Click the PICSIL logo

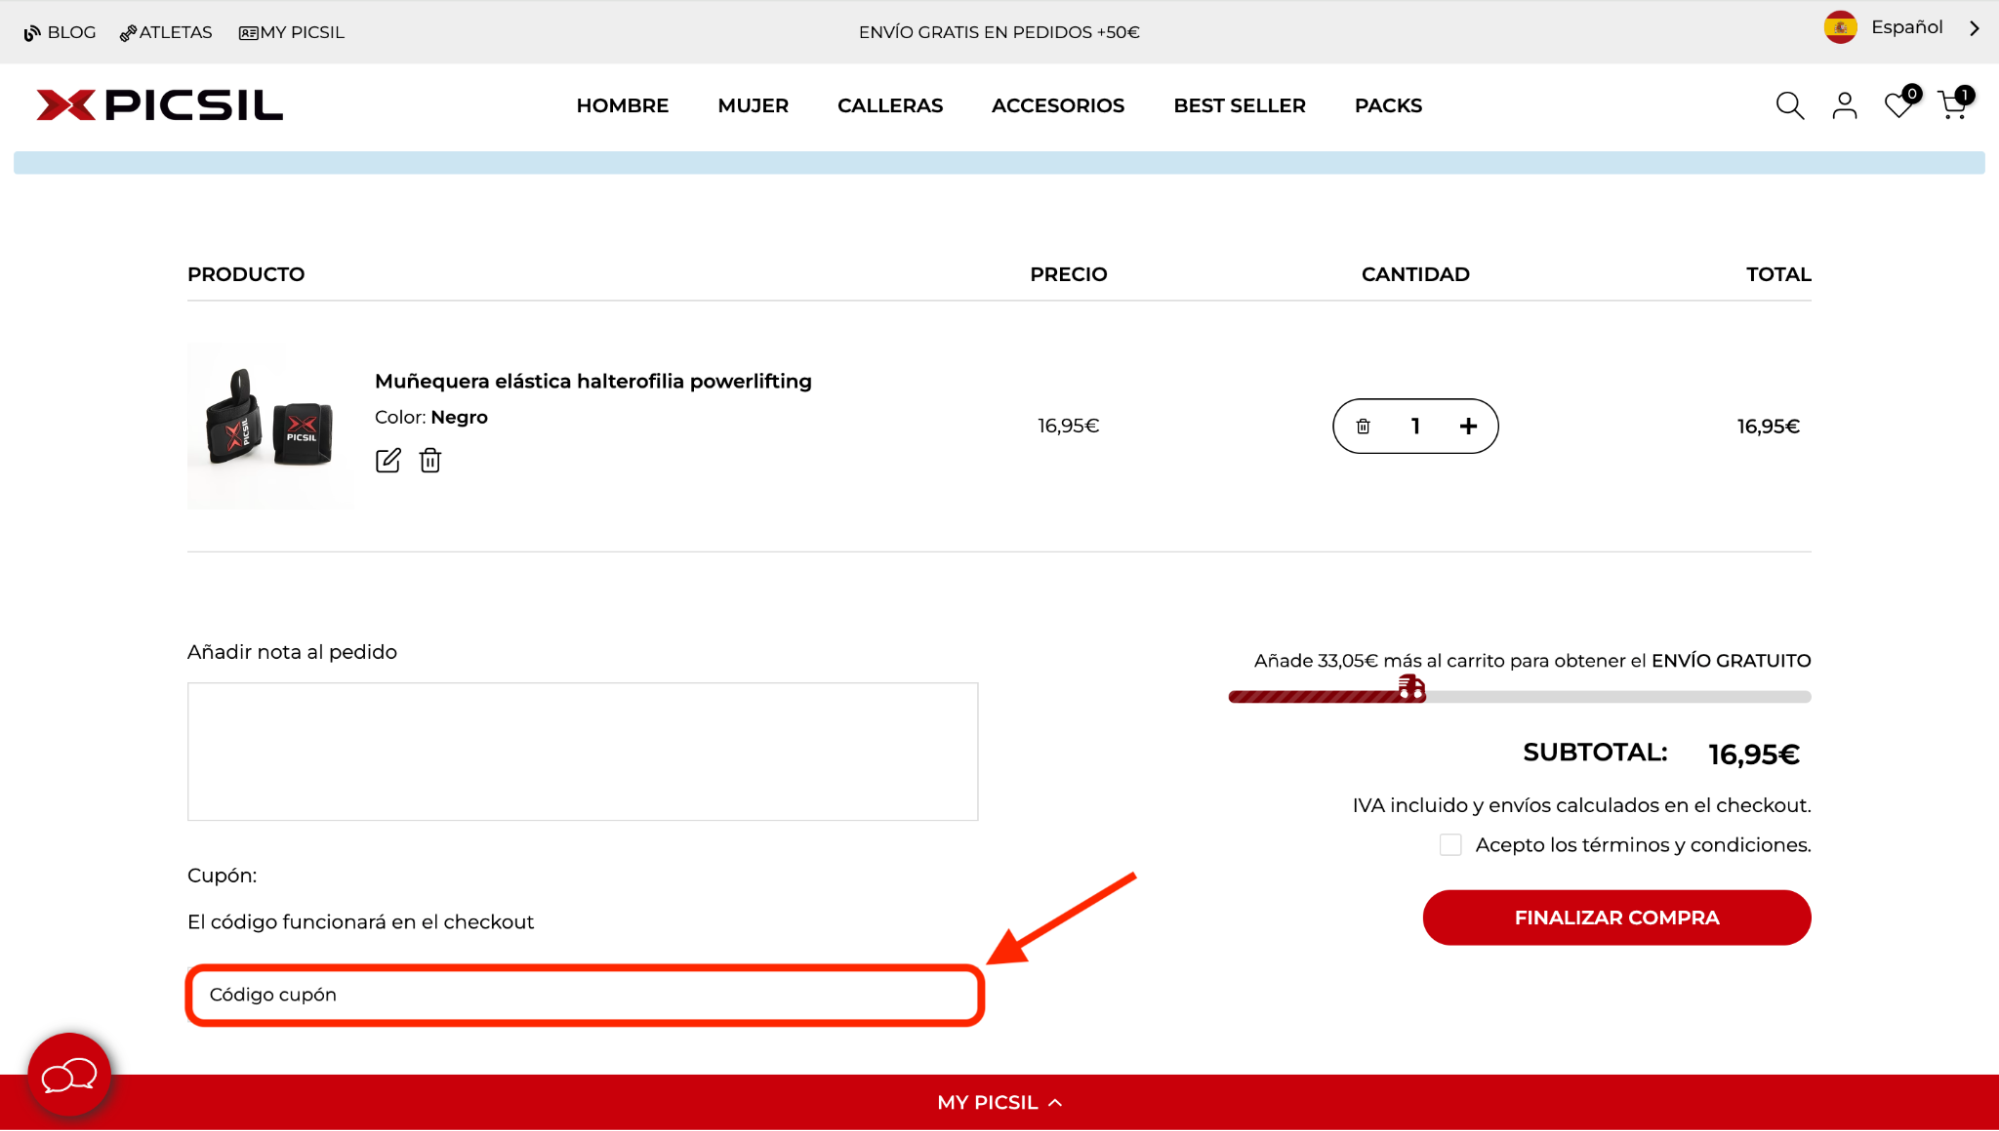click(x=160, y=105)
